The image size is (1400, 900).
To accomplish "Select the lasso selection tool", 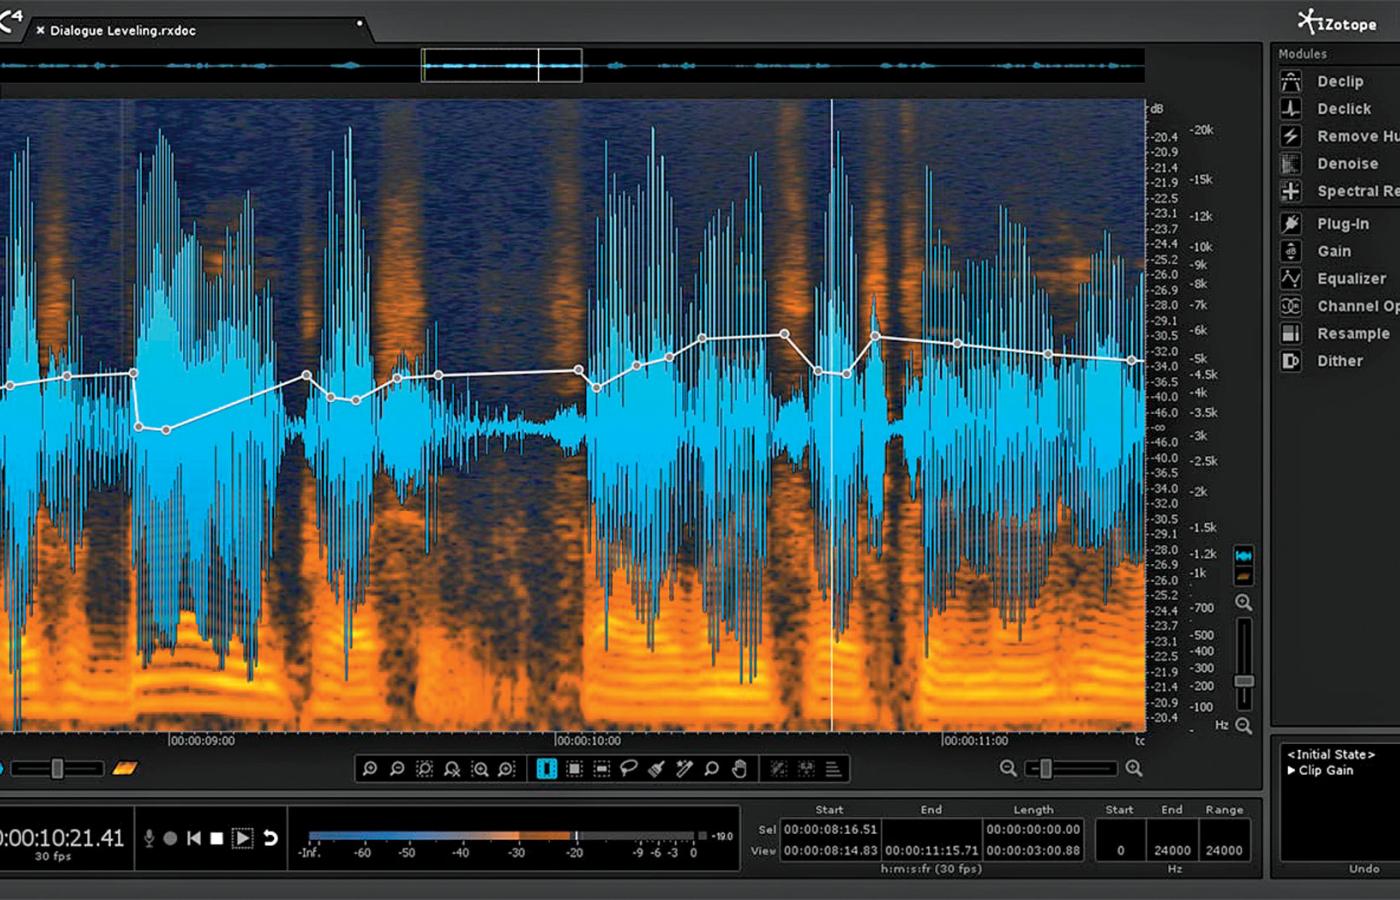I will (629, 769).
